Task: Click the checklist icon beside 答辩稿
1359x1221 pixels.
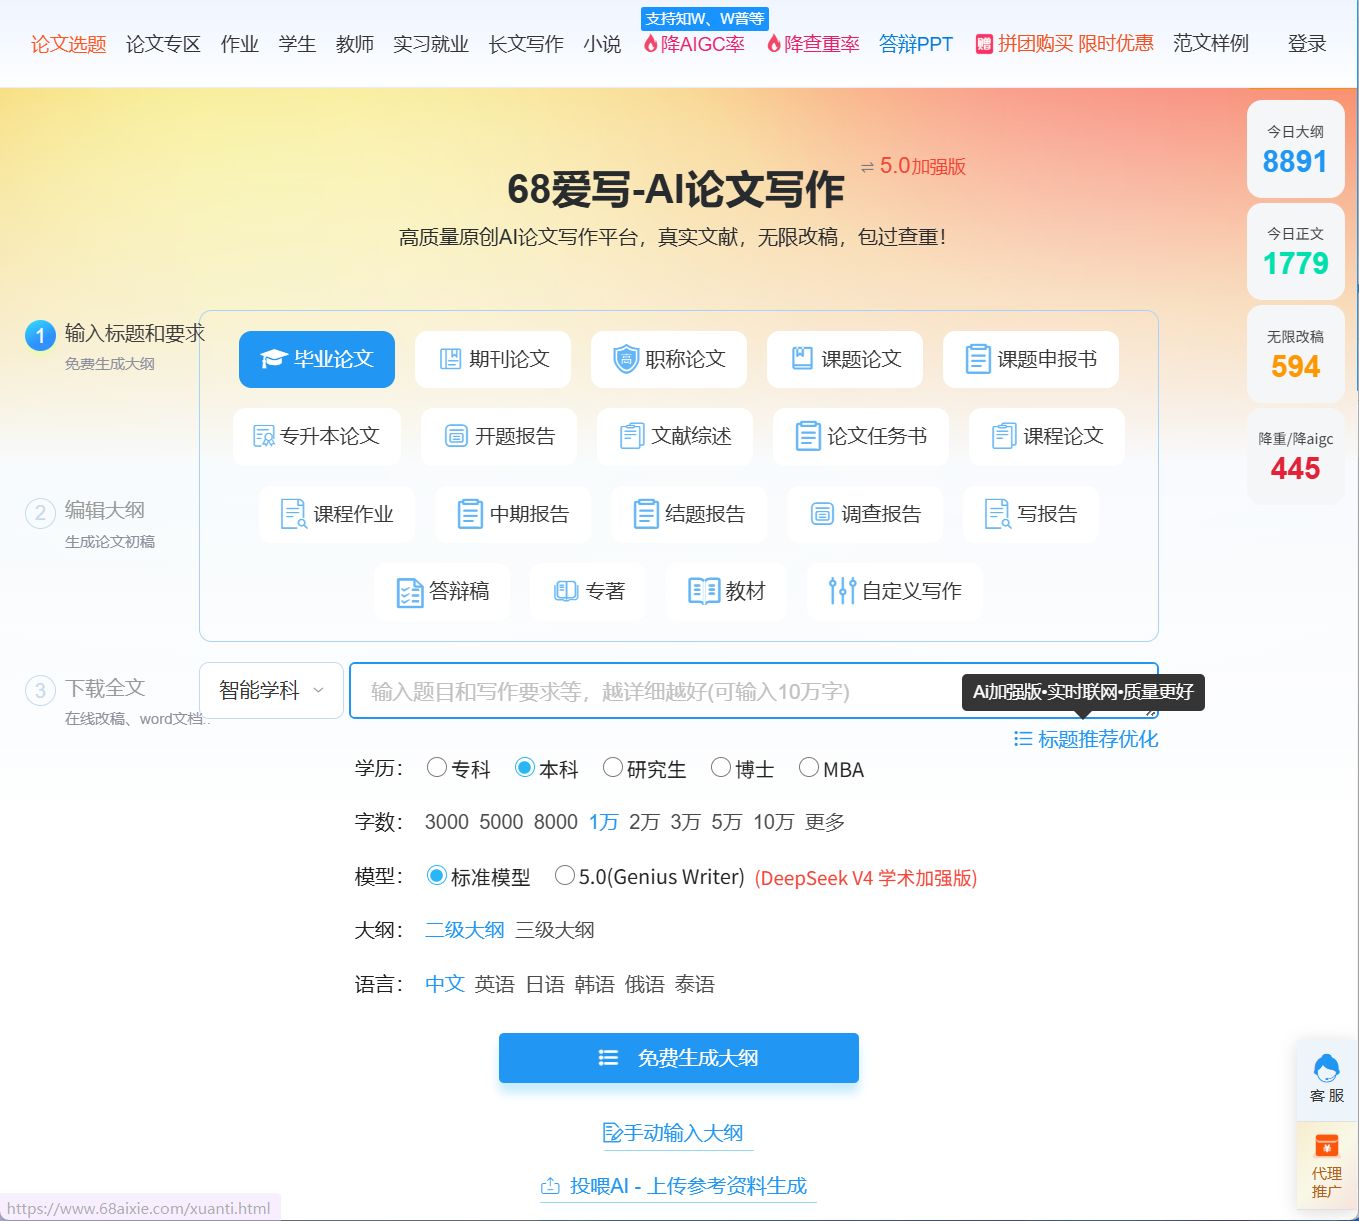Action: coord(410,592)
